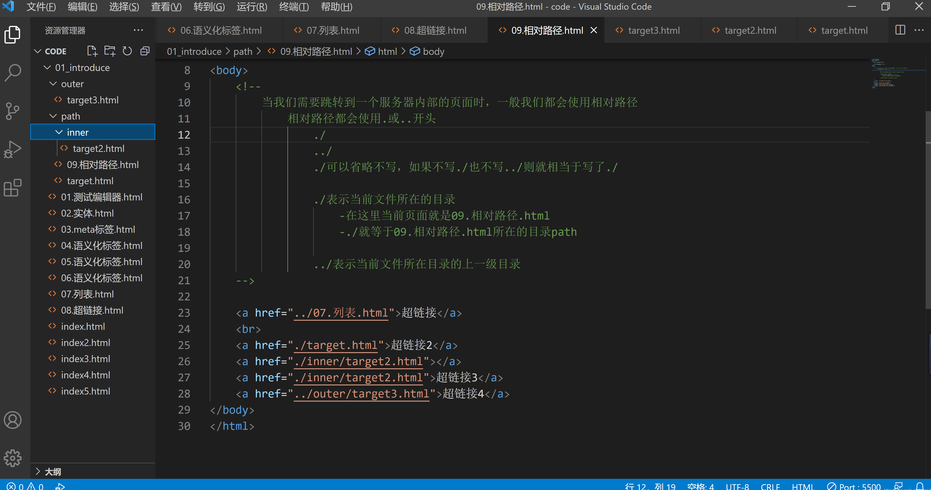Viewport: 931px width, 490px height.
Task: Close the 09.相对路径.html tab
Action: [x=594, y=30]
